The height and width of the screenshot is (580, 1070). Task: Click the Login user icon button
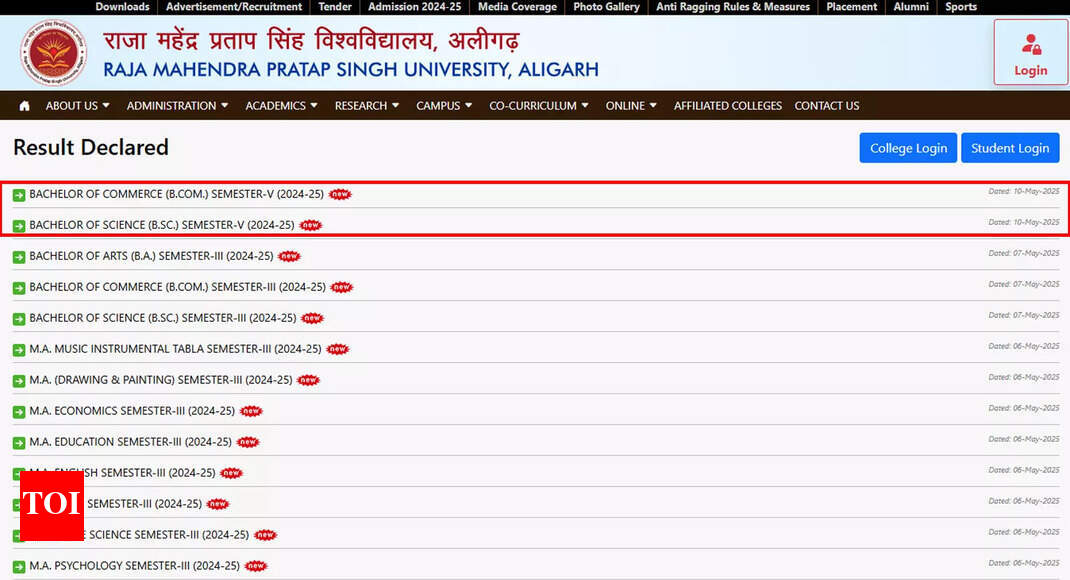(x=1030, y=52)
